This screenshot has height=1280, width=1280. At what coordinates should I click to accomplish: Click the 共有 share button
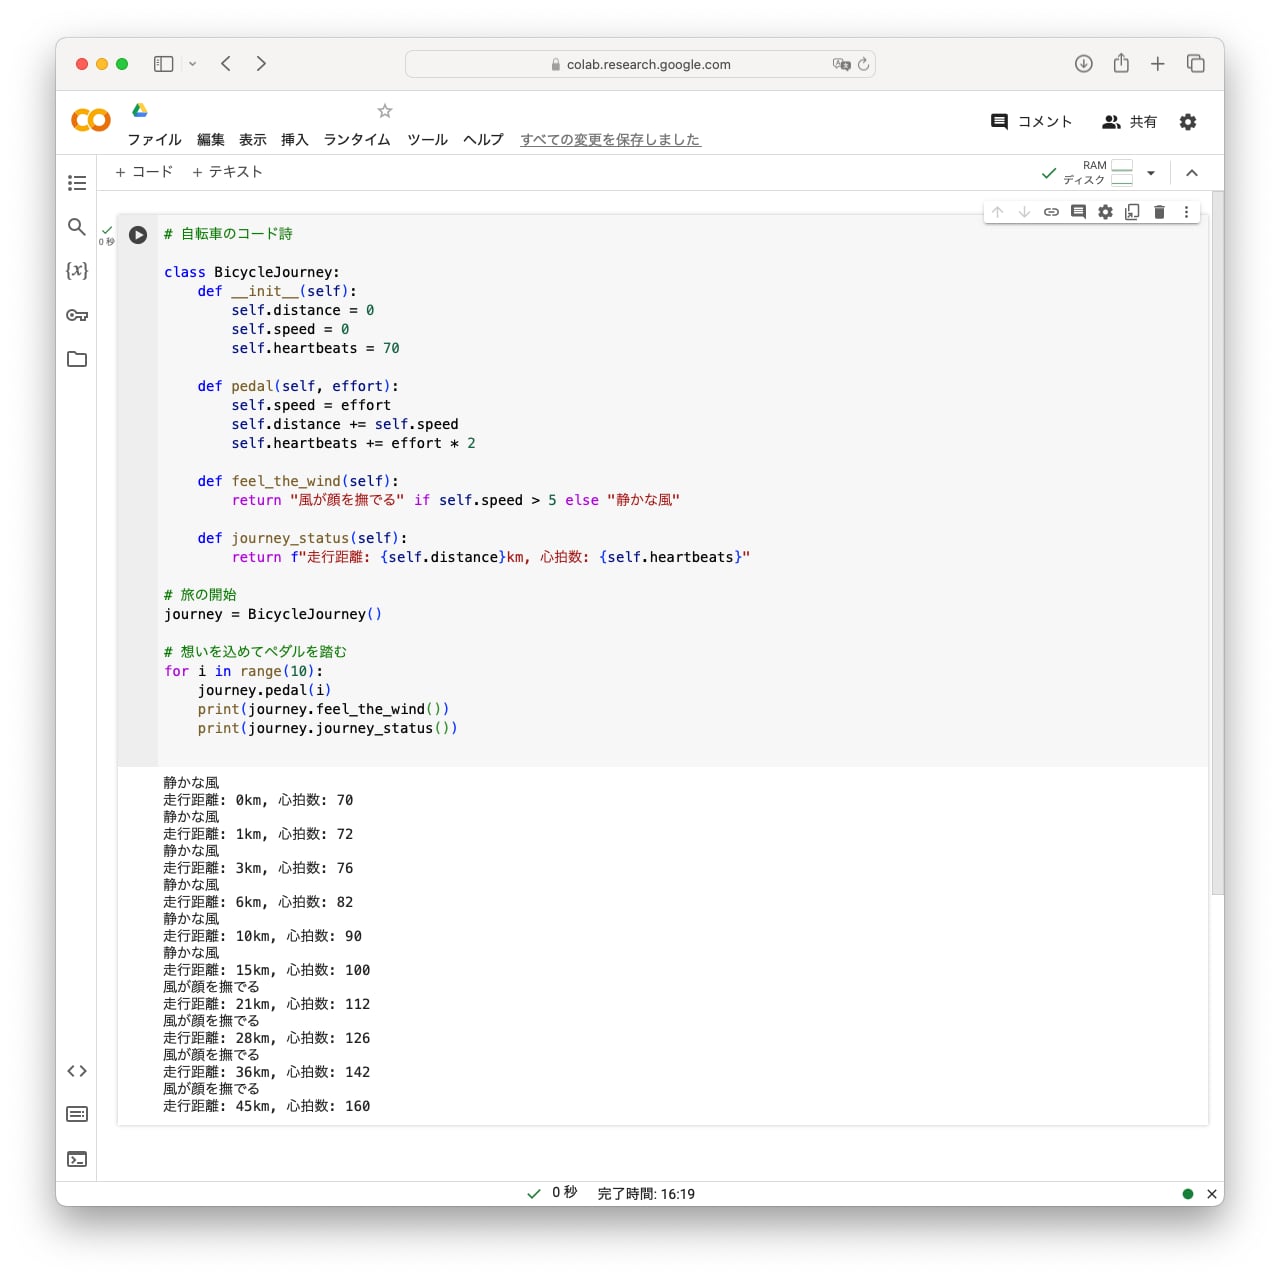pos(1130,122)
